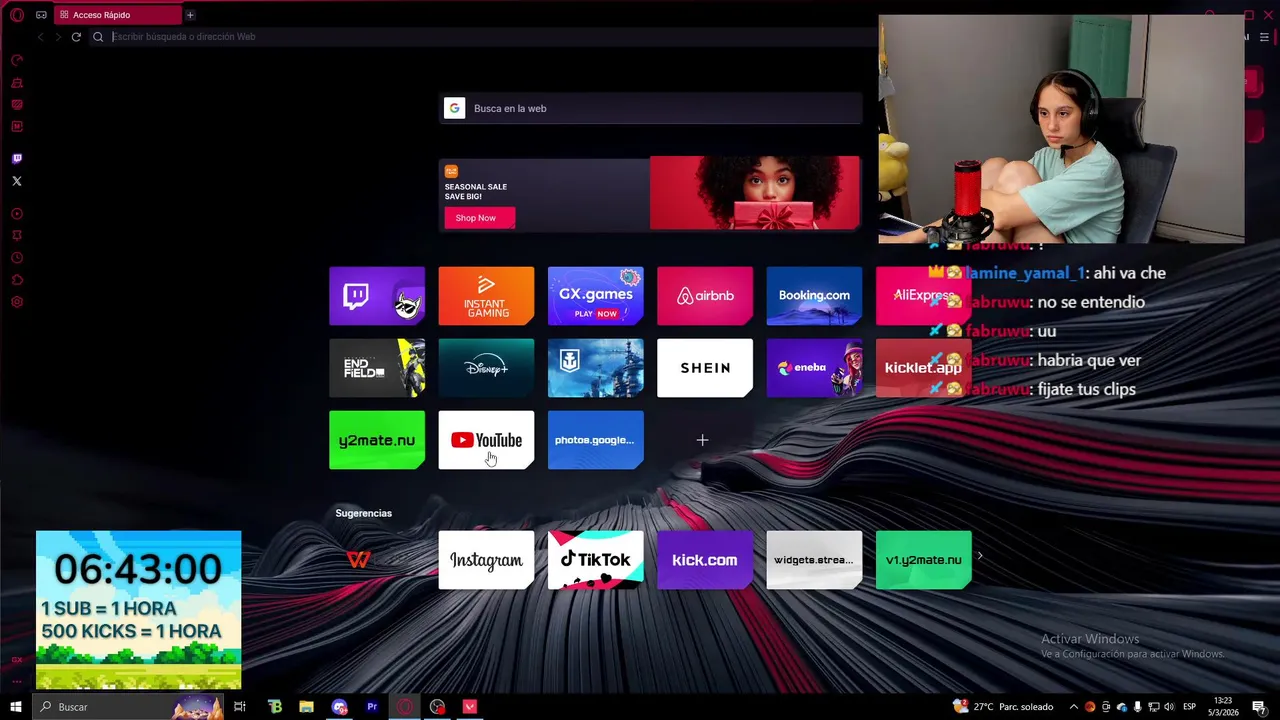This screenshot has height=720, width=1280.
Task: Select the Acceso Rápido tab
Action: pyautogui.click(x=117, y=15)
